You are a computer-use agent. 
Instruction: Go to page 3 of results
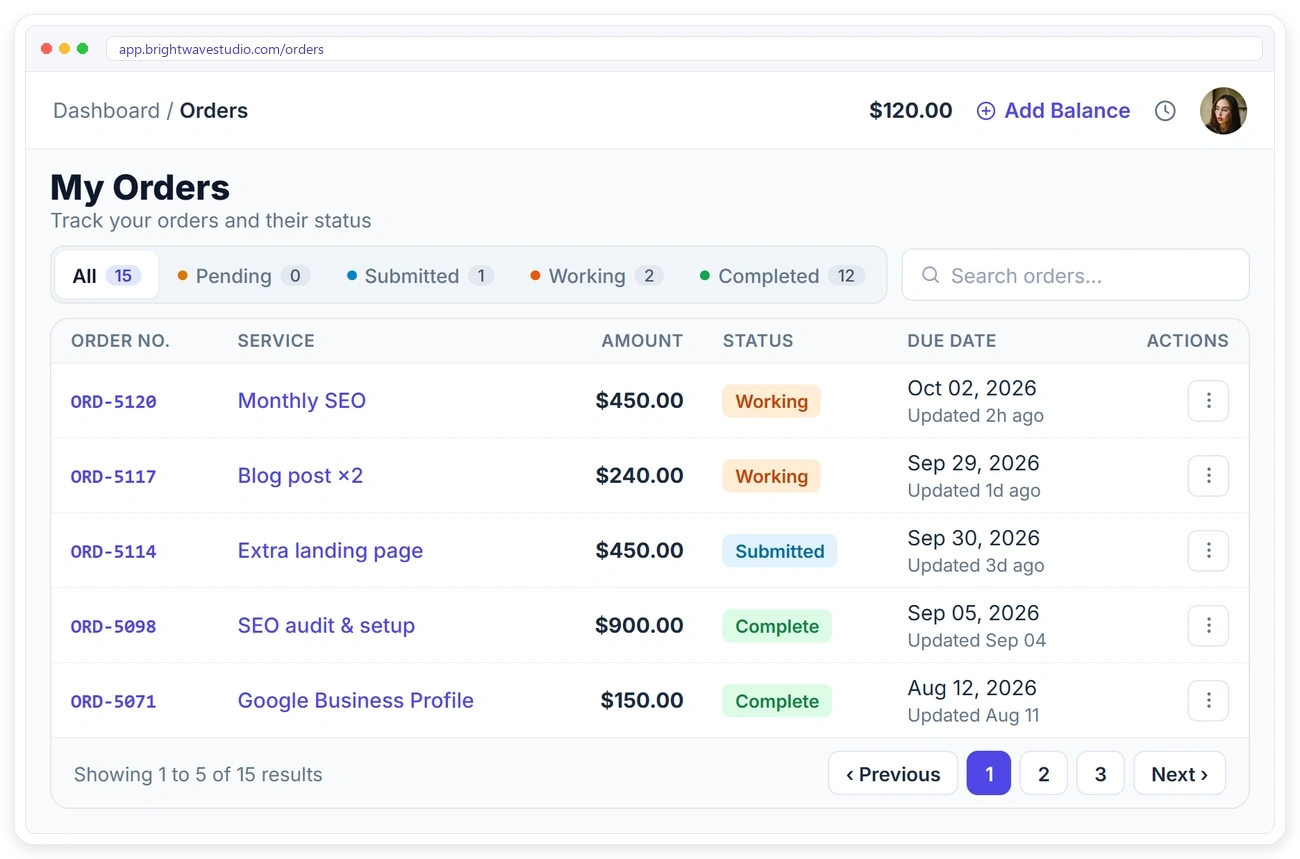point(1101,774)
